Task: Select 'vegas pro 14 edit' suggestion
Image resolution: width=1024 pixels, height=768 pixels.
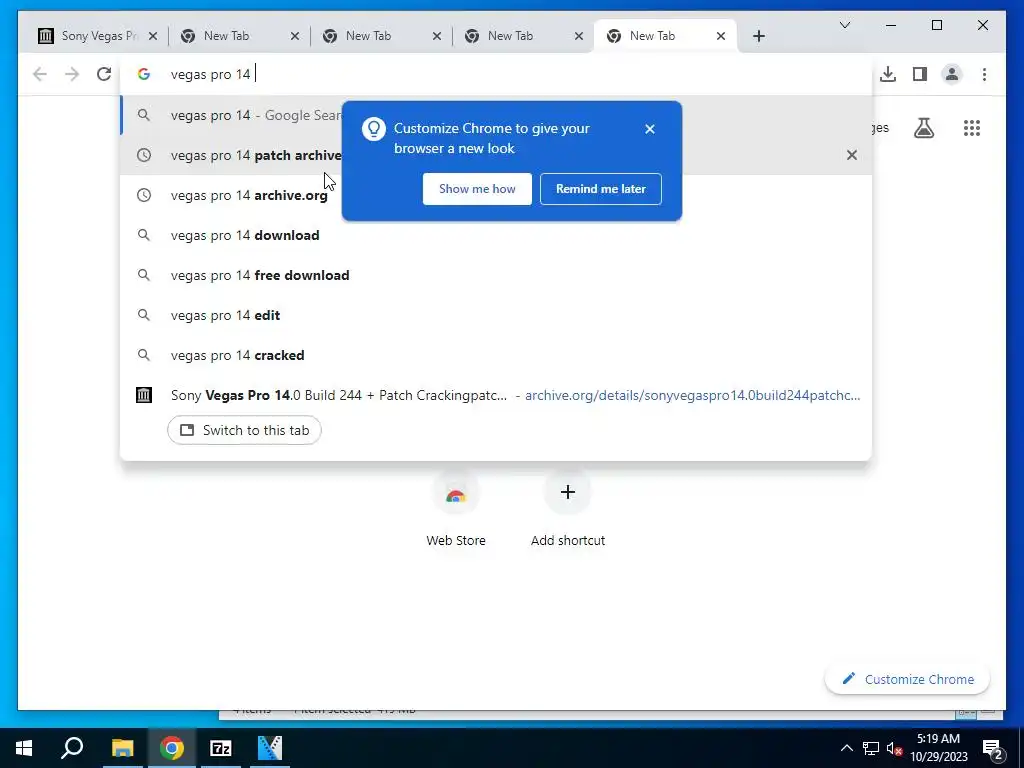Action: coord(496,315)
